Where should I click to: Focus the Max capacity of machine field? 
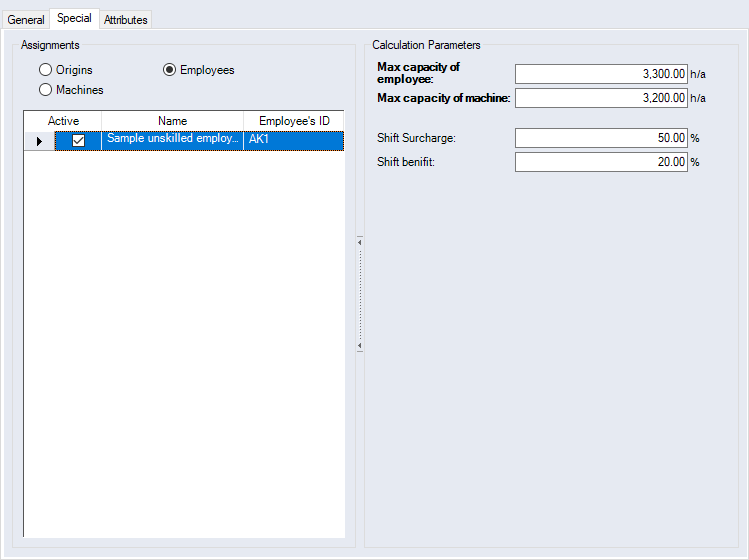601,98
